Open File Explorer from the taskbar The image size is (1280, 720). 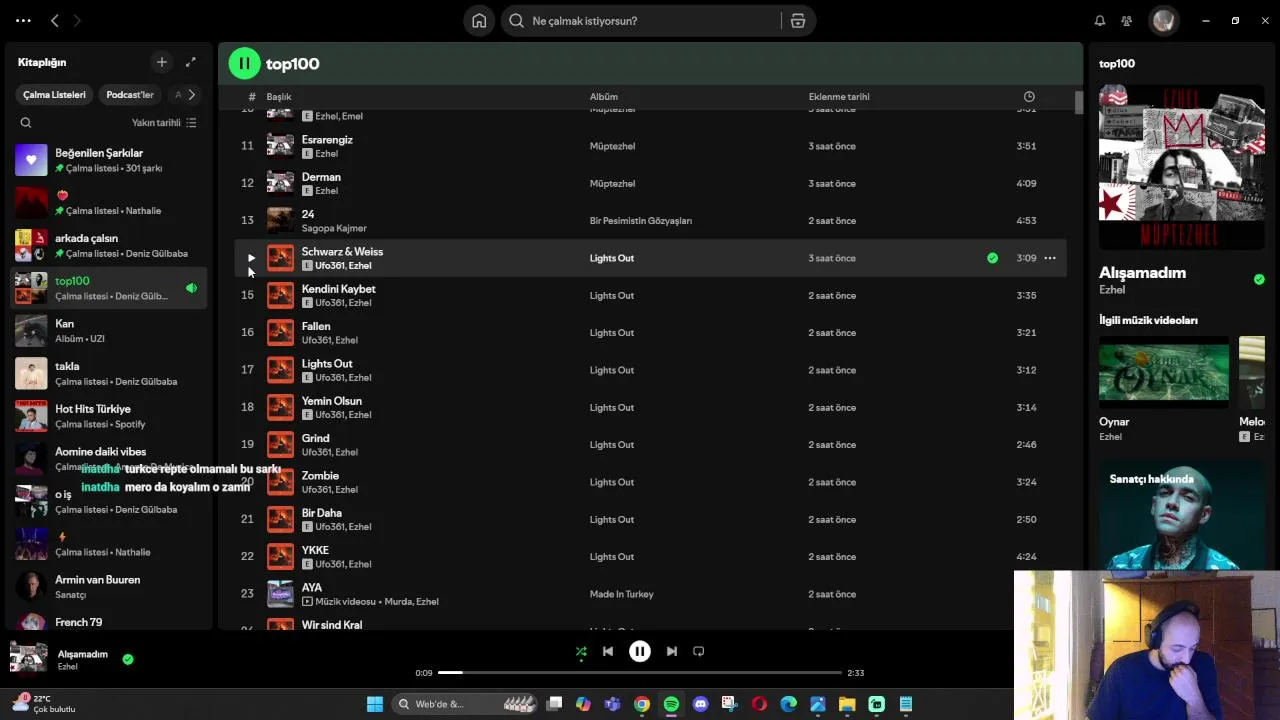coord(847,704)
